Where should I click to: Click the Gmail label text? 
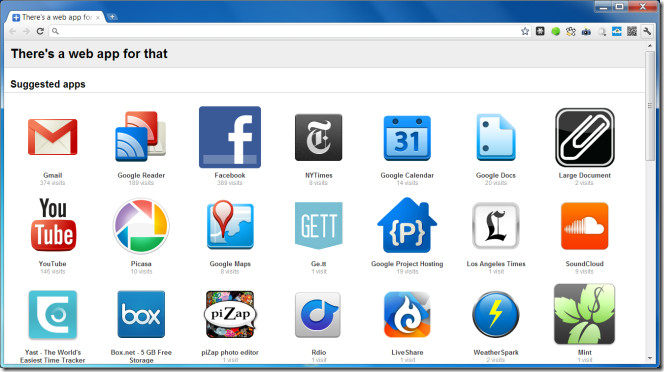(53, 175)
